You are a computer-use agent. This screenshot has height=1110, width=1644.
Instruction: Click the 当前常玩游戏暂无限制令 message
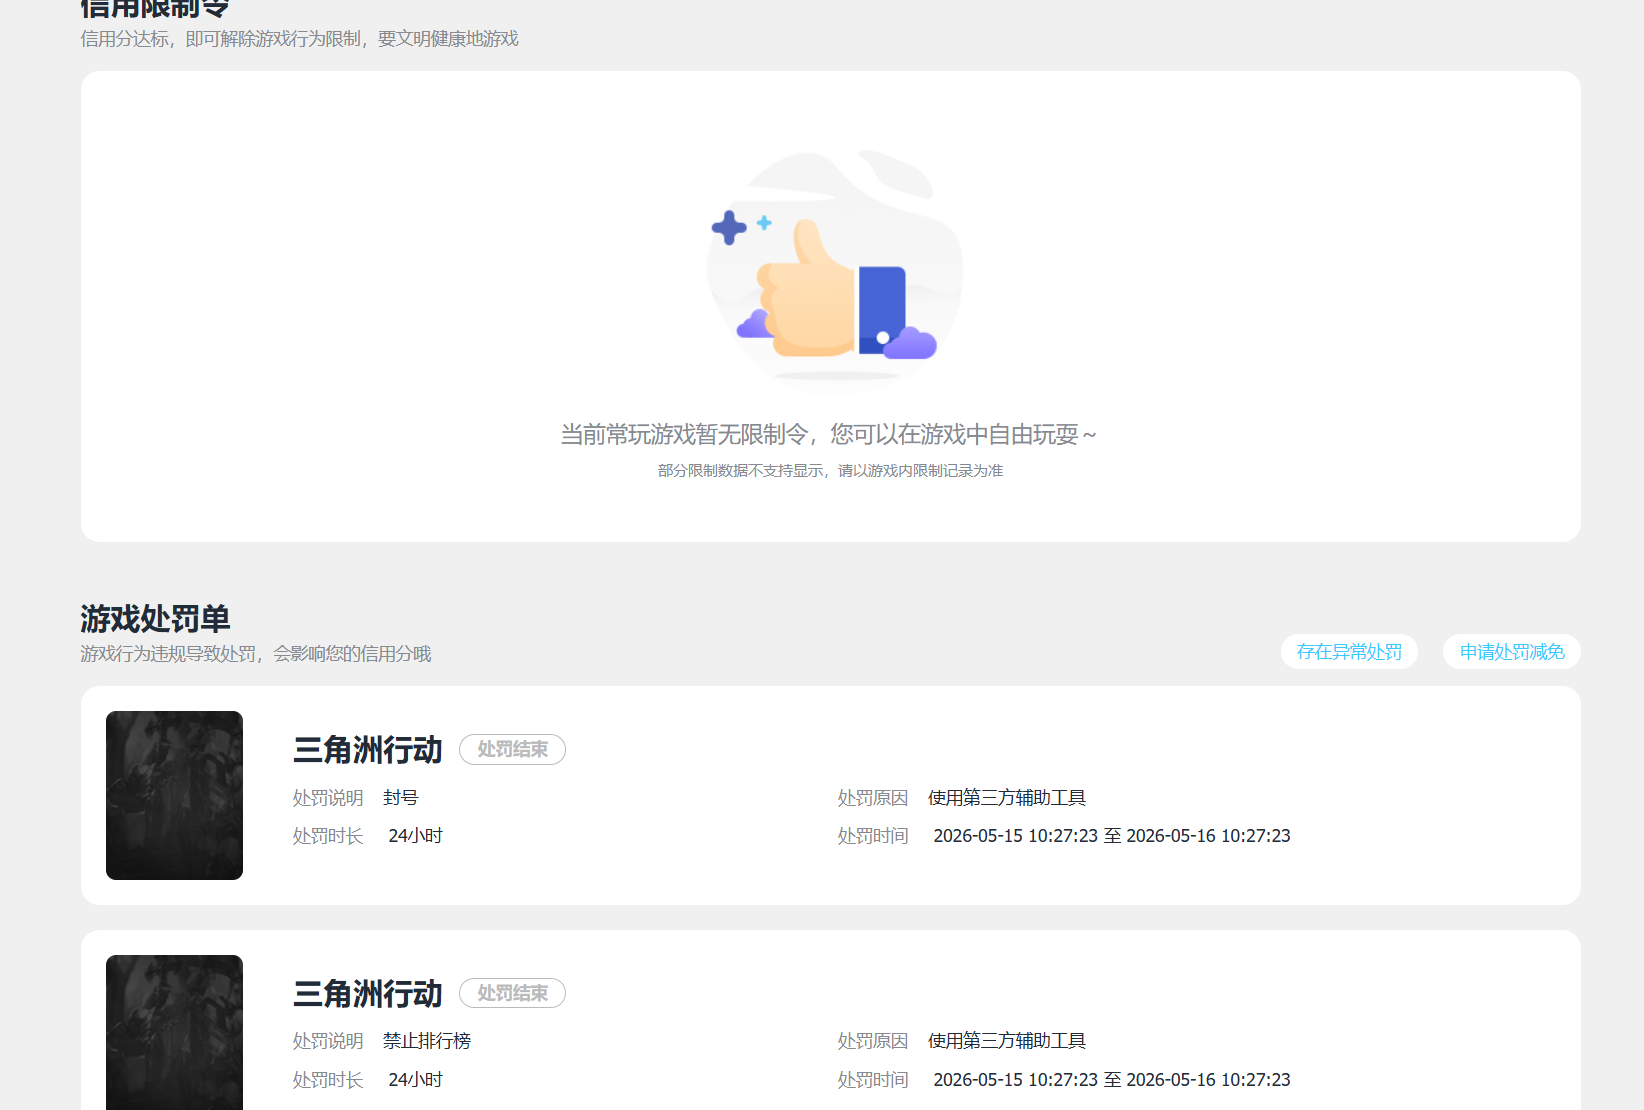pos(829,434)
